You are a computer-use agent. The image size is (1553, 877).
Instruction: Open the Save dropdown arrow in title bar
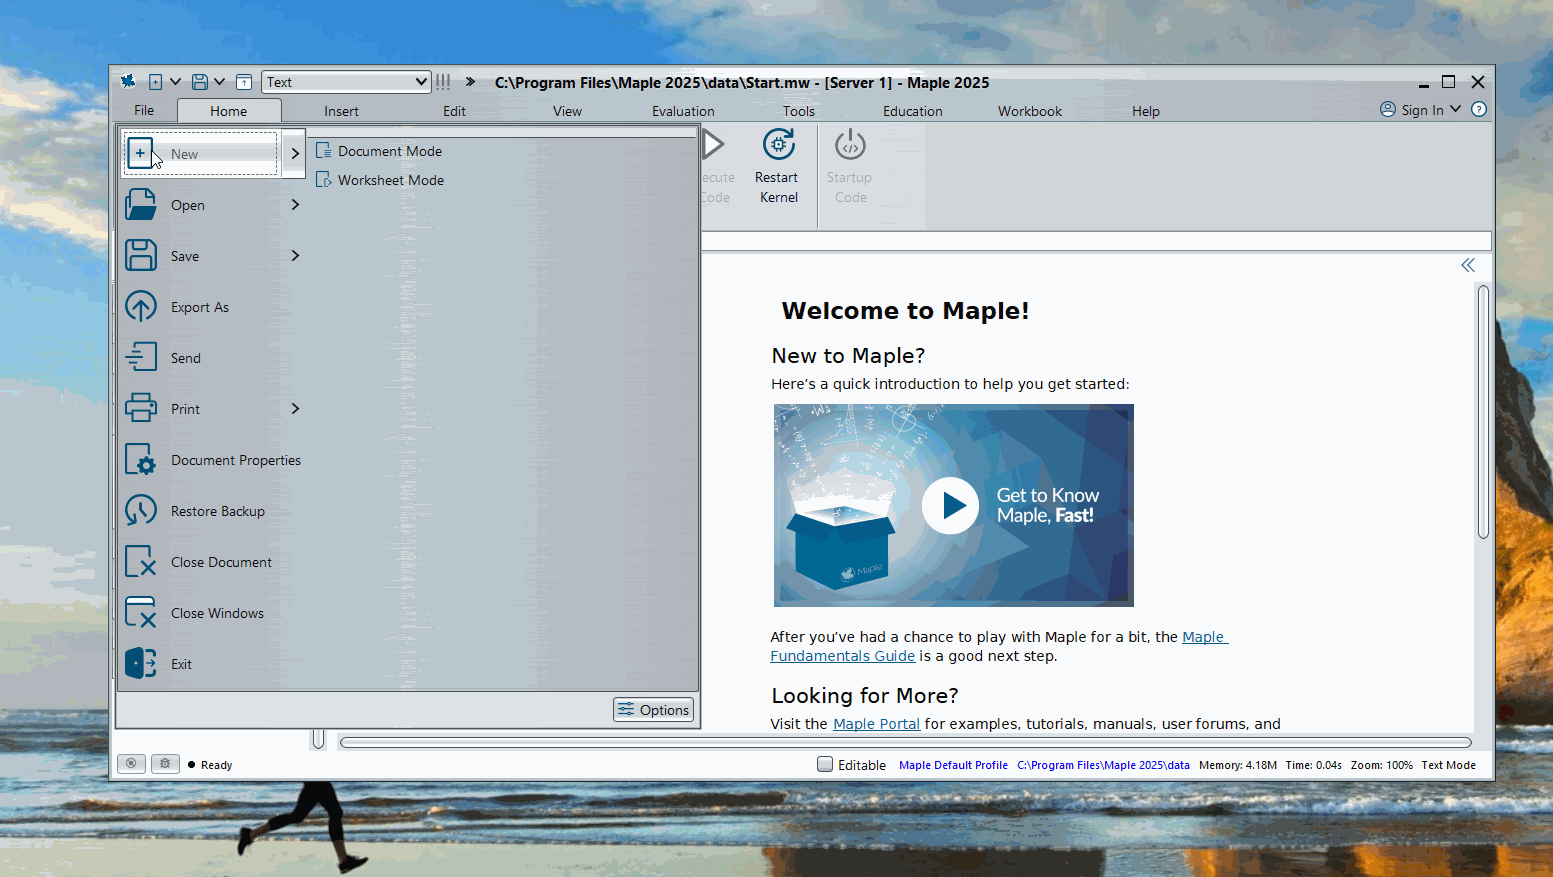[x=219, y=82]
